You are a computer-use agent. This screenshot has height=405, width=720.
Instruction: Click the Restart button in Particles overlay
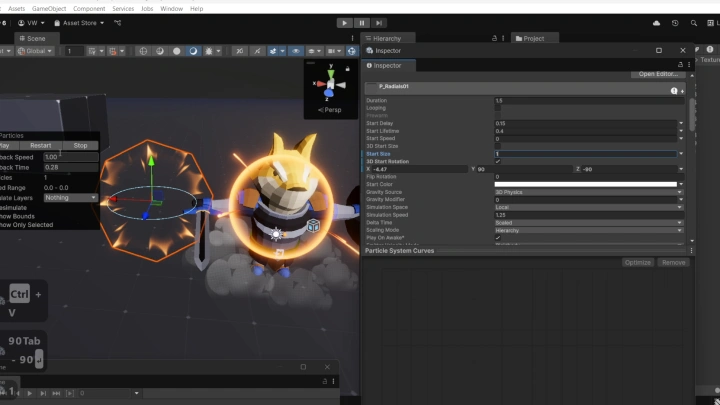pos(40,146)
